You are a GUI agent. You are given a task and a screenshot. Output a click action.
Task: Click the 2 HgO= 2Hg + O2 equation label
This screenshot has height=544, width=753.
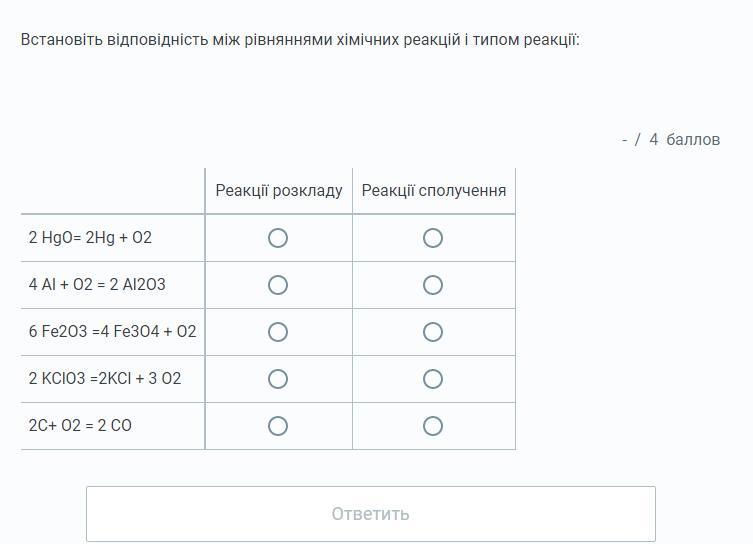90,237
